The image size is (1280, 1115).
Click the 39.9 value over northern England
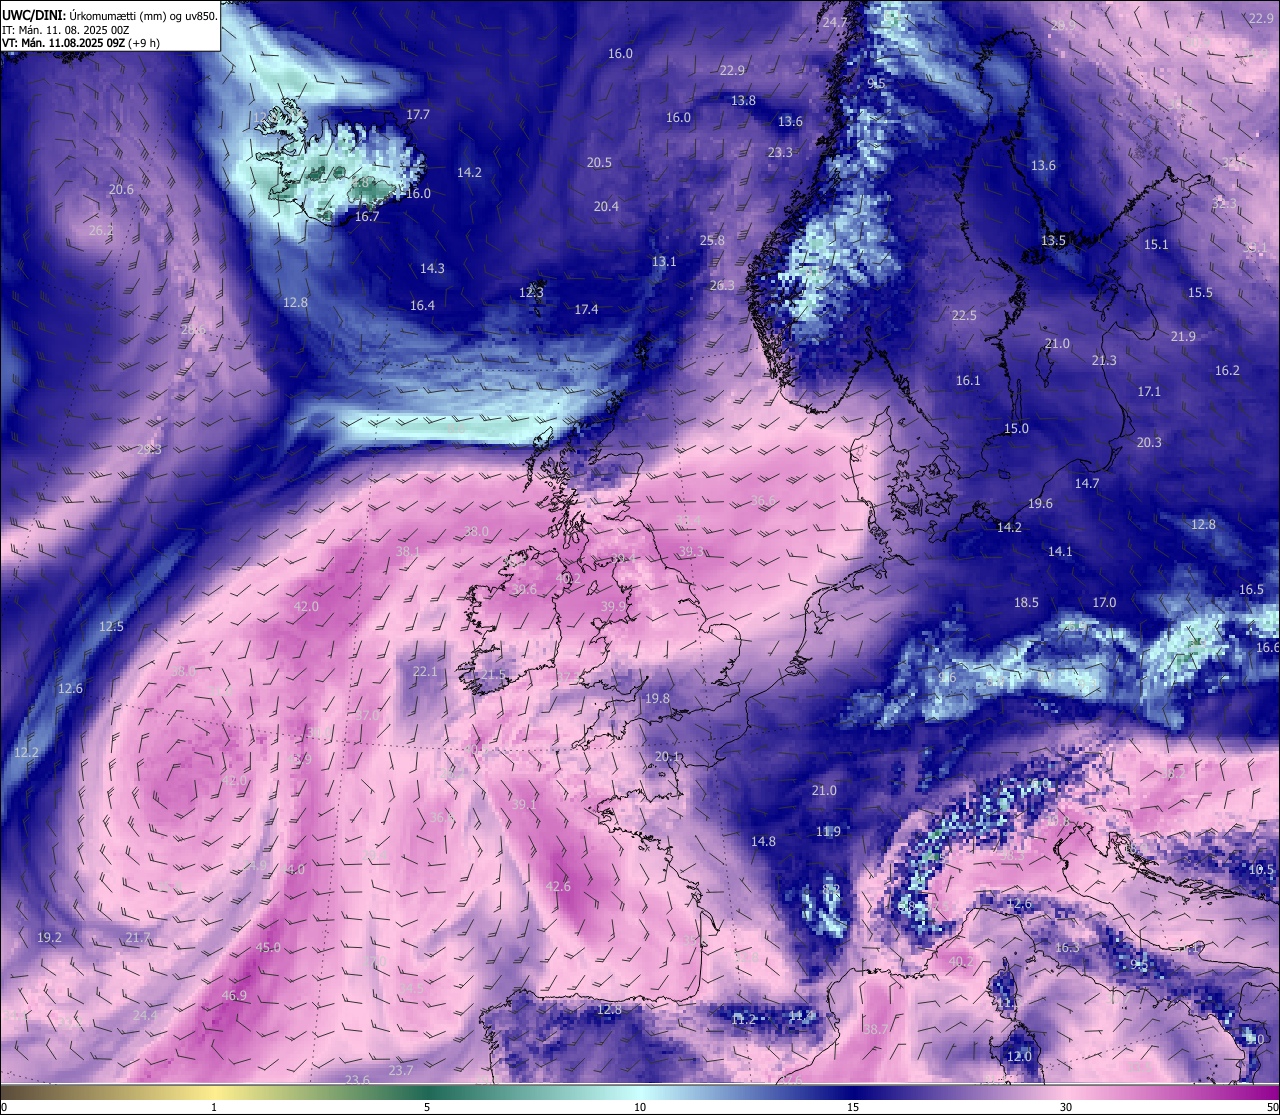[613, 607]
